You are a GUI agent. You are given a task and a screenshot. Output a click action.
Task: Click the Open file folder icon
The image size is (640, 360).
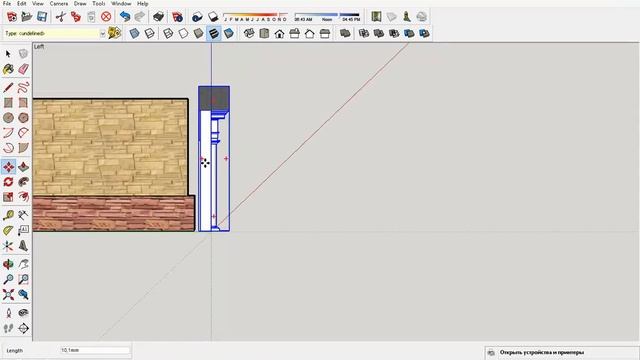(27, 17)
